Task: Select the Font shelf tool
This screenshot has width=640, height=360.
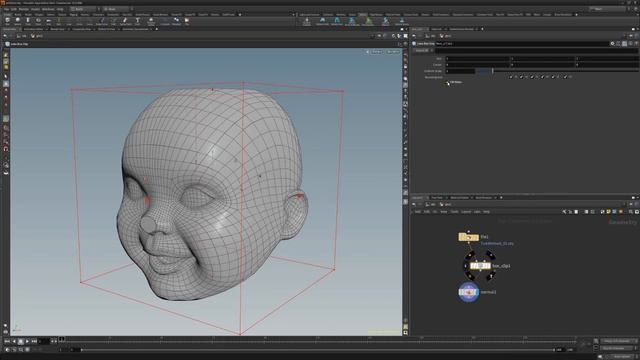Action: 138,21
